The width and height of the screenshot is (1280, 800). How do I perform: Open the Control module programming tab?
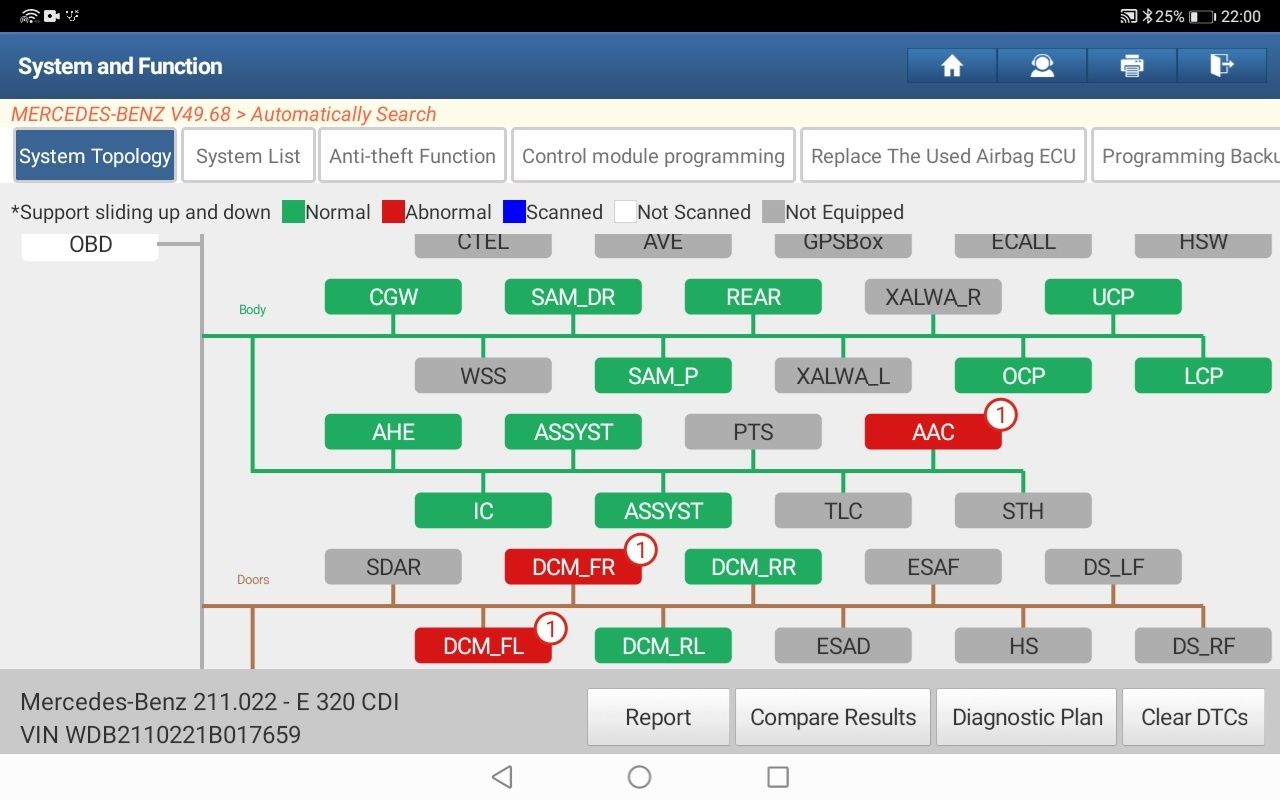tap(653, 156)
